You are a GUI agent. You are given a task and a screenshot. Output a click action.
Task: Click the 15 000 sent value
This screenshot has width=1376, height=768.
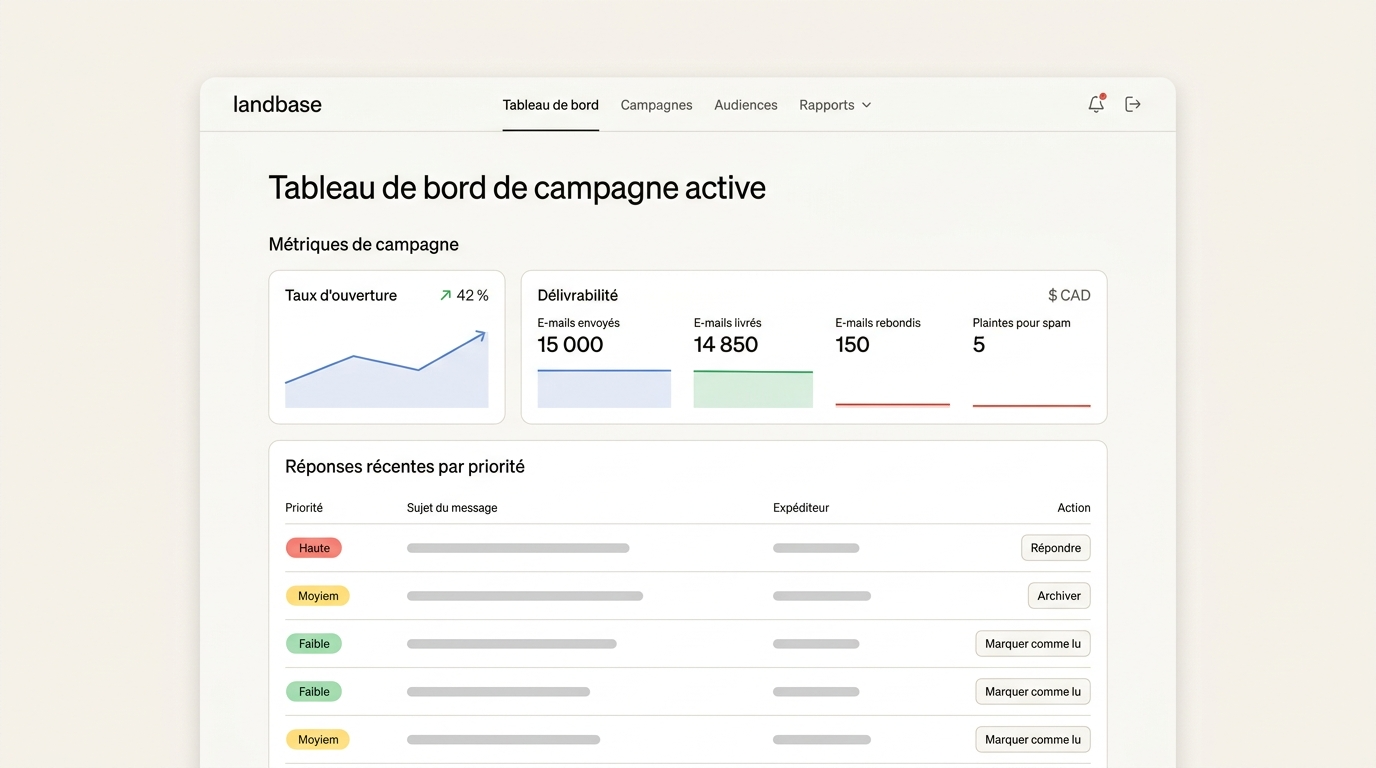(x=570, y=344)
